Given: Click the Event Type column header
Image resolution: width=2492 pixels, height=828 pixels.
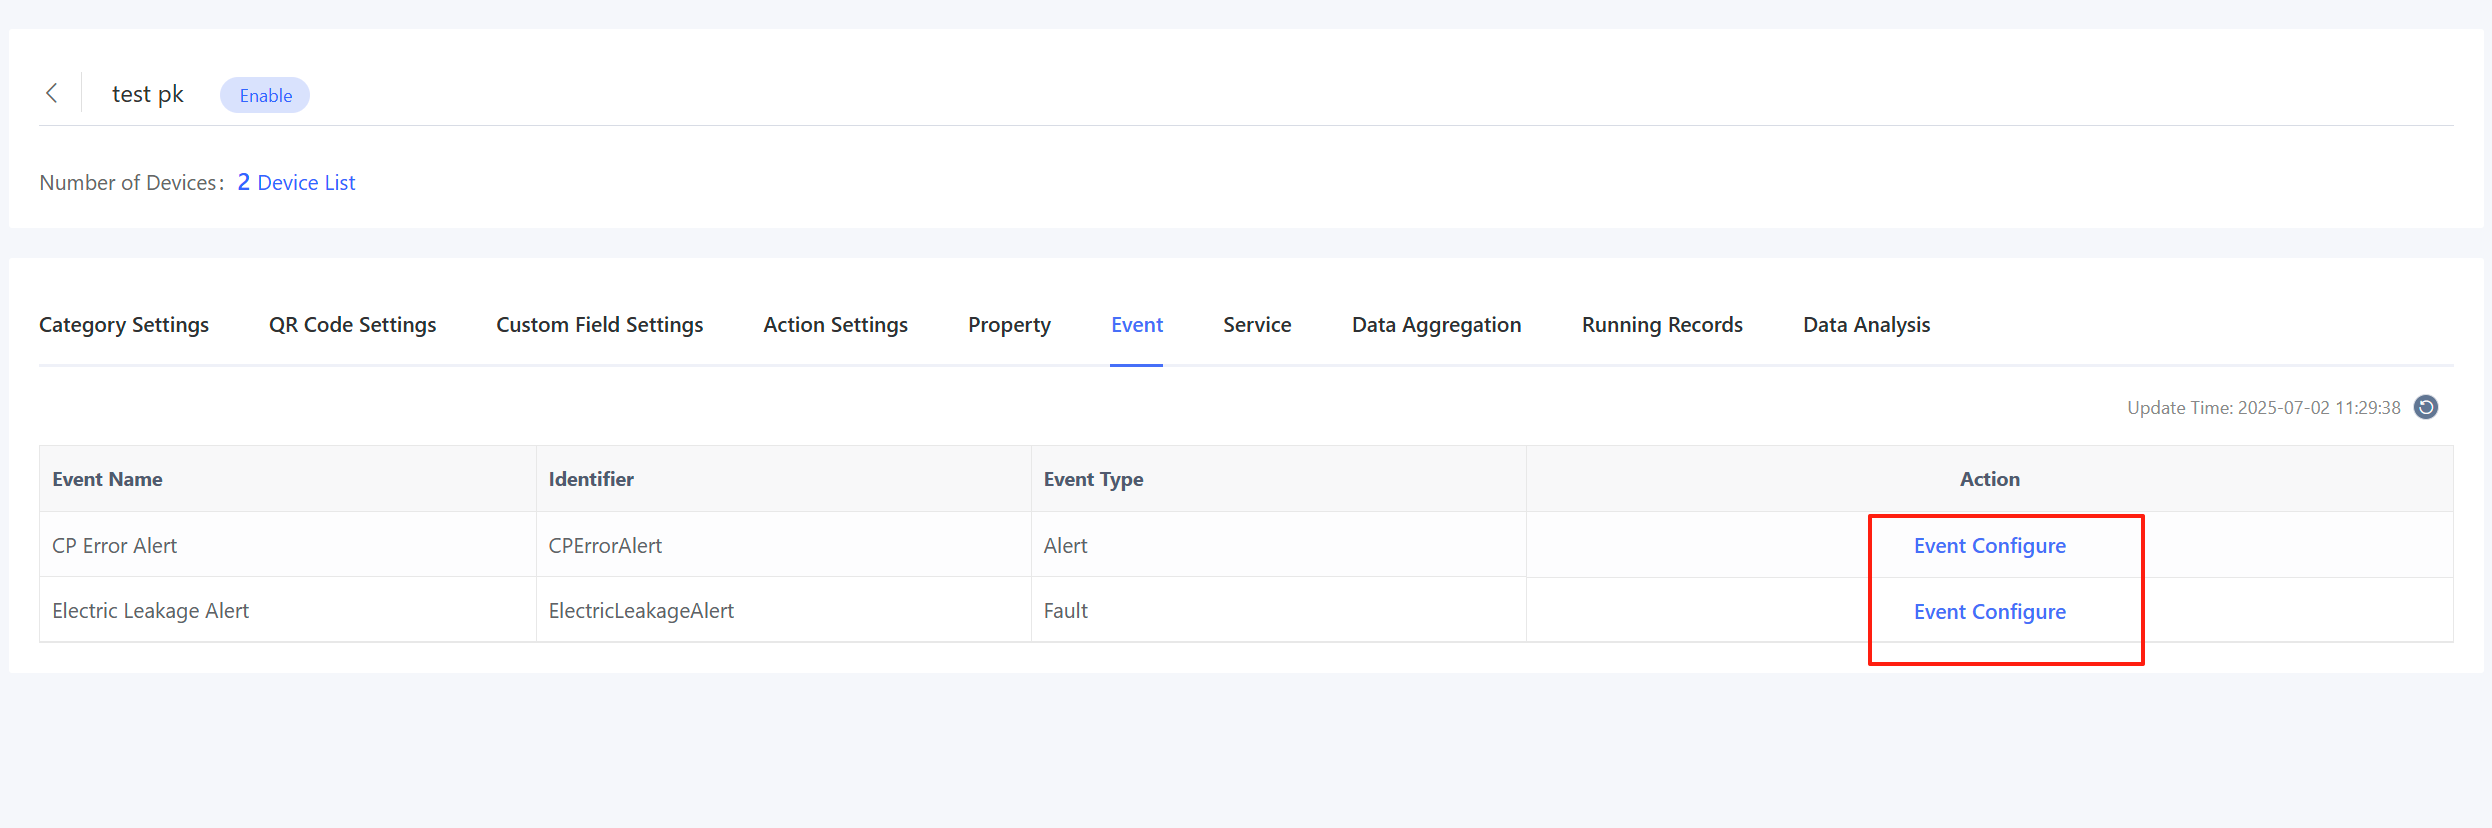Looking at the screenshot, I should pyautogui.click(x=1093, y=480).
